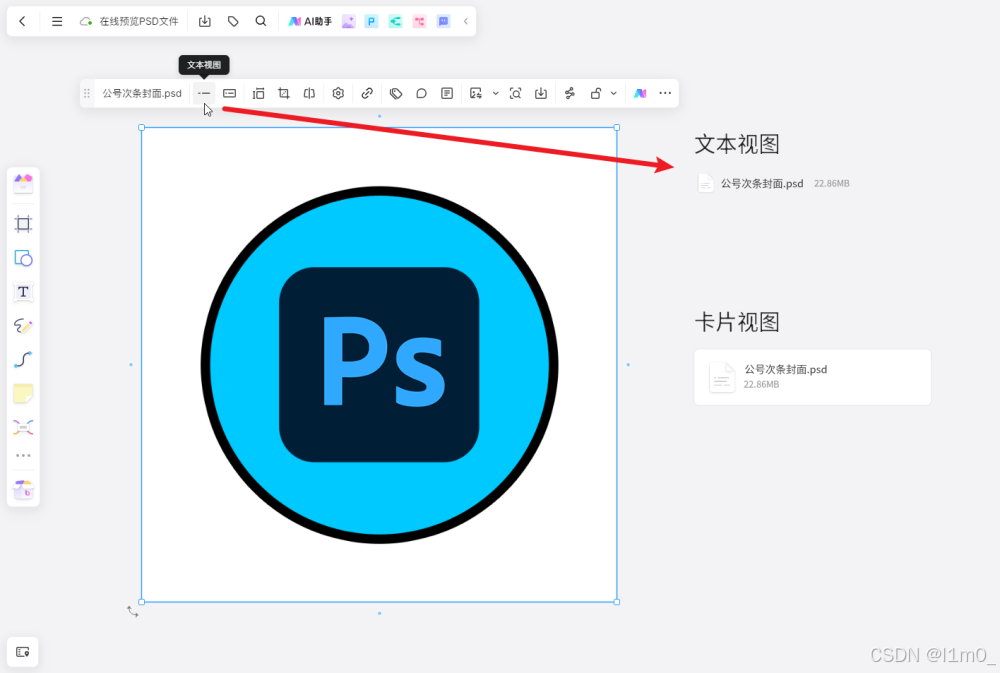Click the blue P icon in top bar
Screen dimensions: 1000x673
(371, 21)
